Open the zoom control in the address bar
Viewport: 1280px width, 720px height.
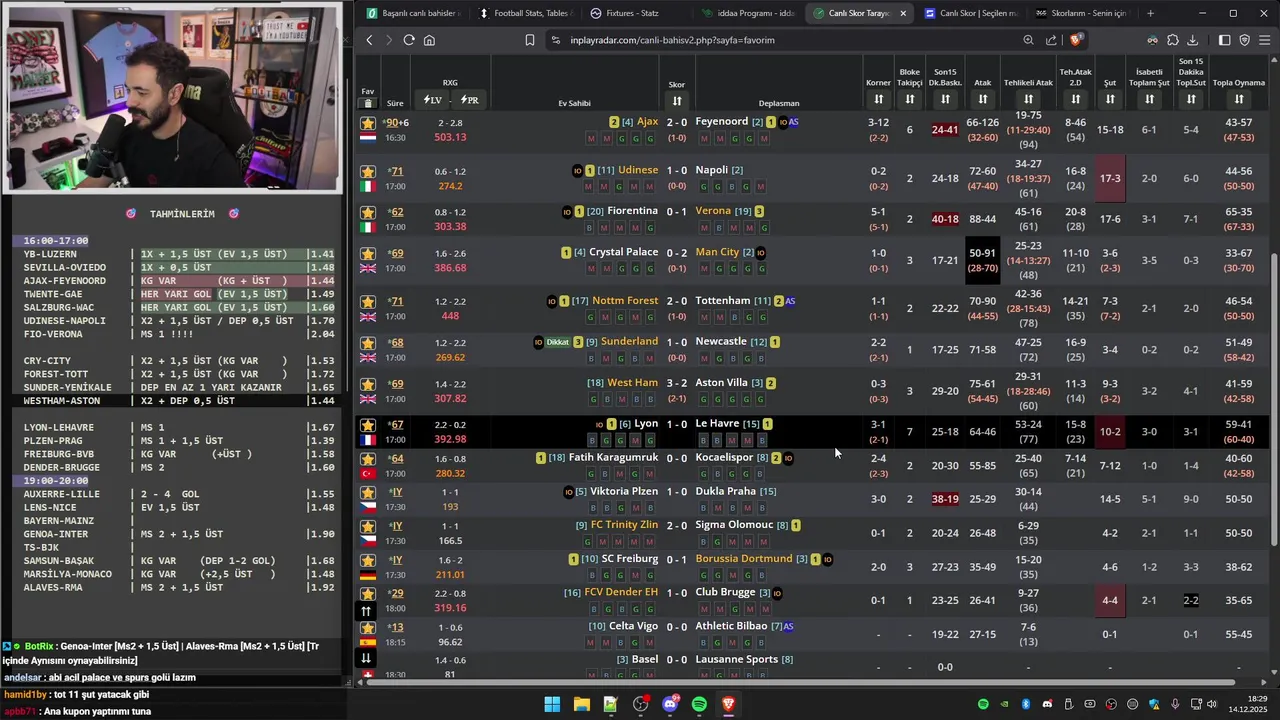[1028, 40]
